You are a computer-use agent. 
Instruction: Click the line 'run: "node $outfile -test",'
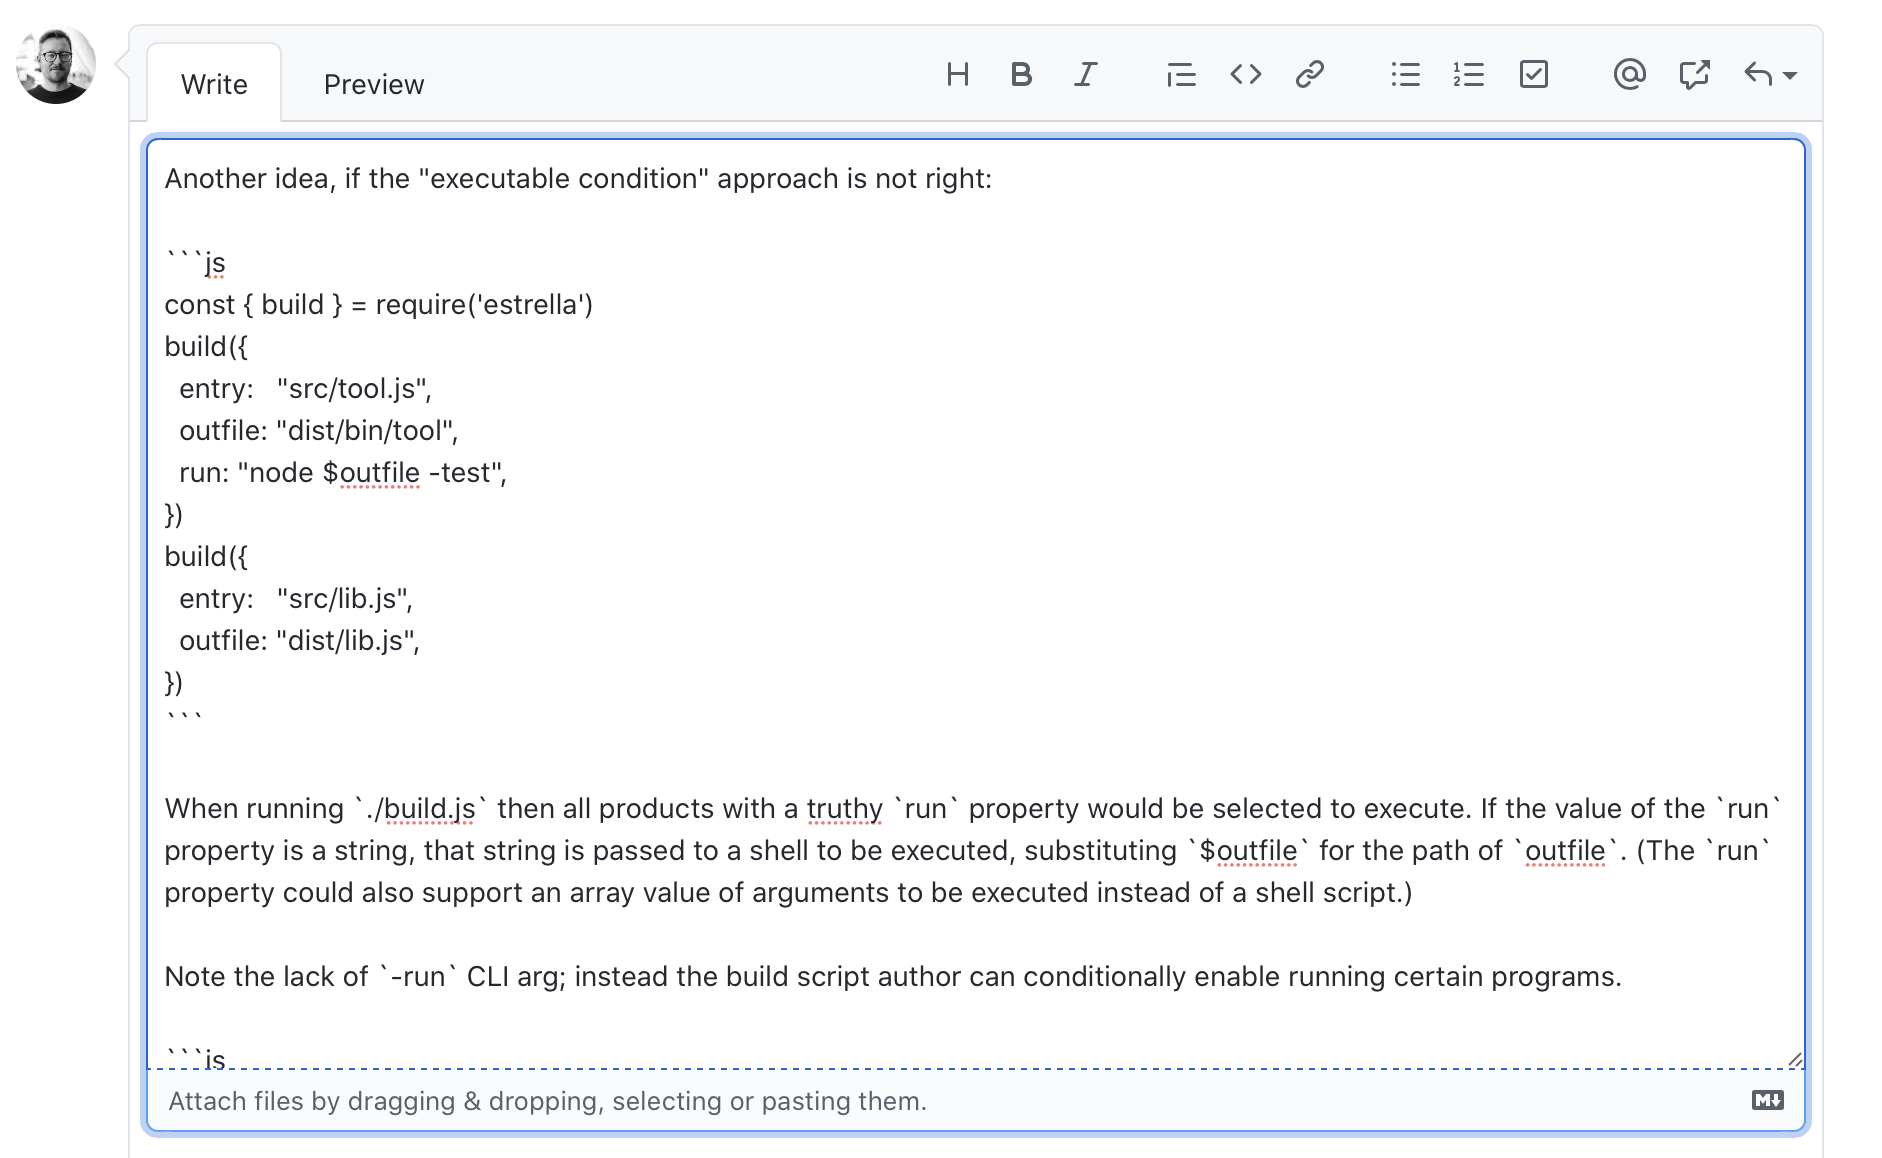click(x=343, y=472)
